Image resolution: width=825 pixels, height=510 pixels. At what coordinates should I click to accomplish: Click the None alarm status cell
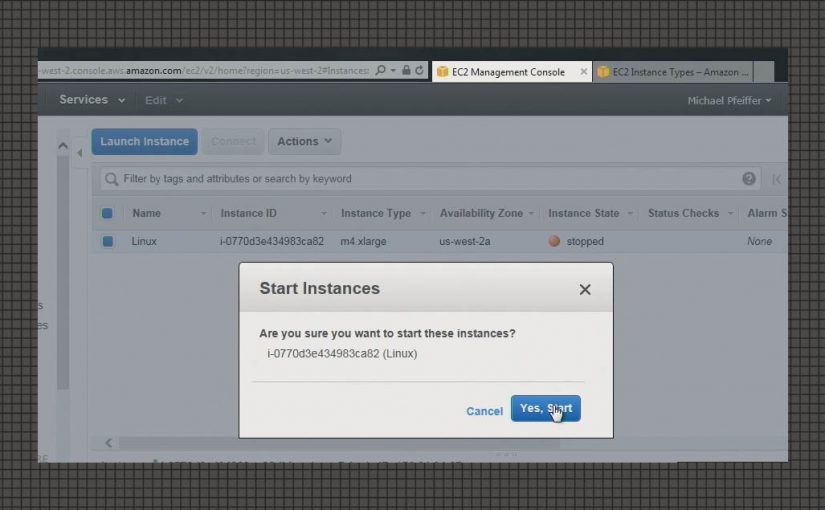759,241
